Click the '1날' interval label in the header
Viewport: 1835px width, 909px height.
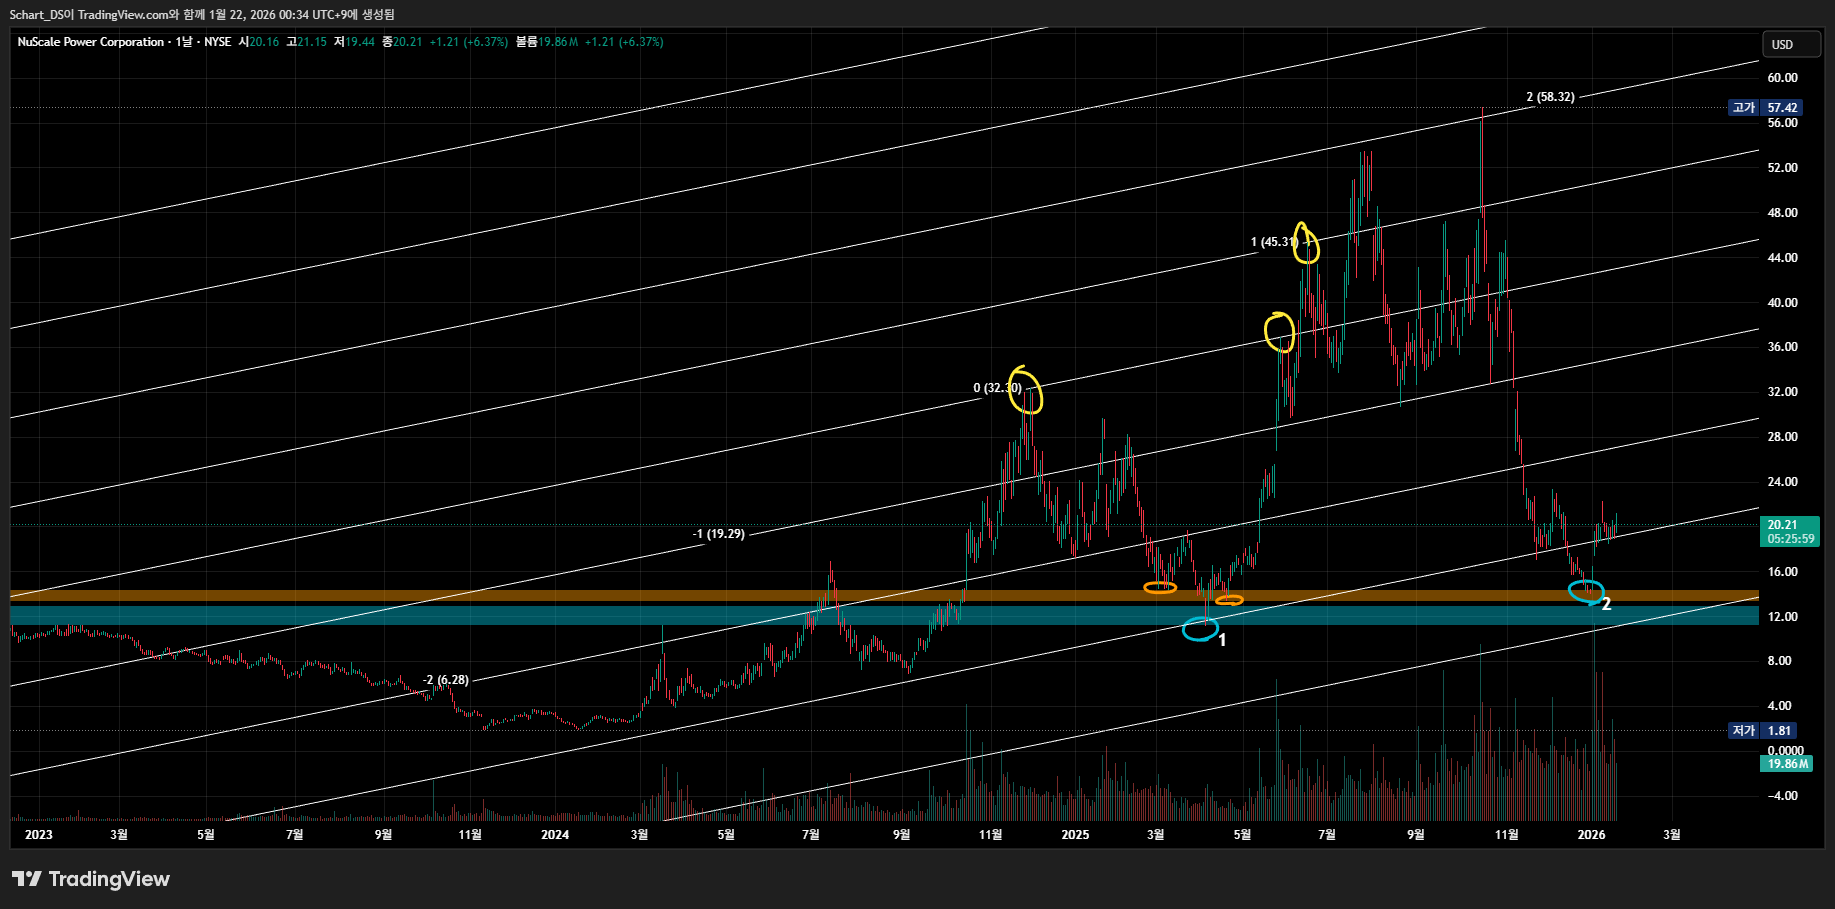pyautogui.click(x=184, y=42)
